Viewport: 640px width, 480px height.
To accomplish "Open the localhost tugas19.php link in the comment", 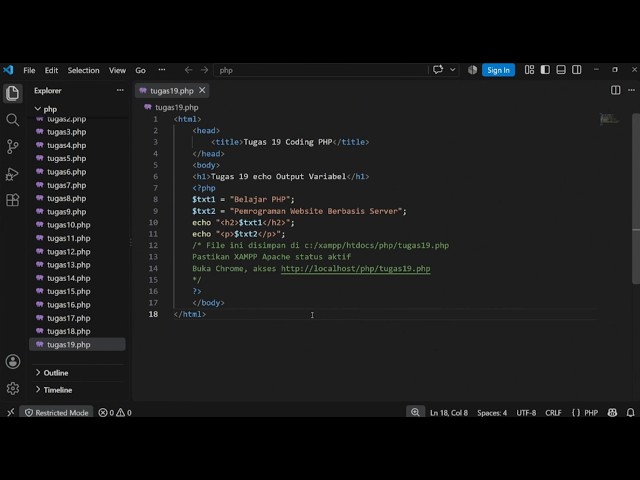I will tap(356, 269).
